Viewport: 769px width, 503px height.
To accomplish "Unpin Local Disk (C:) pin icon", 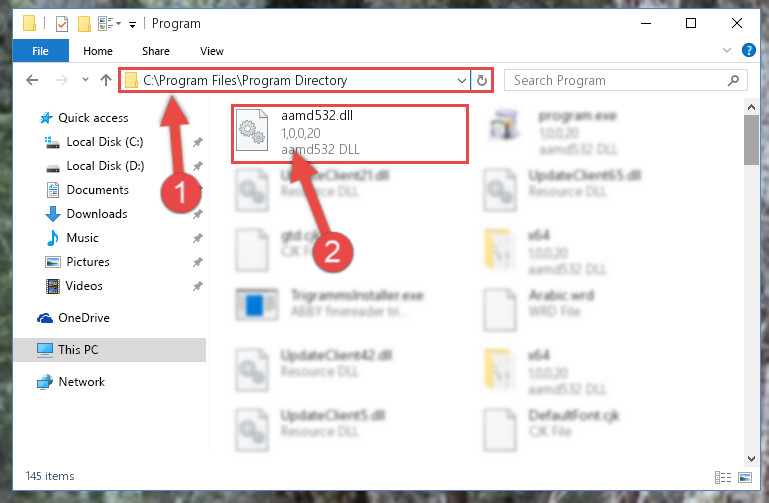I will 198,142.
